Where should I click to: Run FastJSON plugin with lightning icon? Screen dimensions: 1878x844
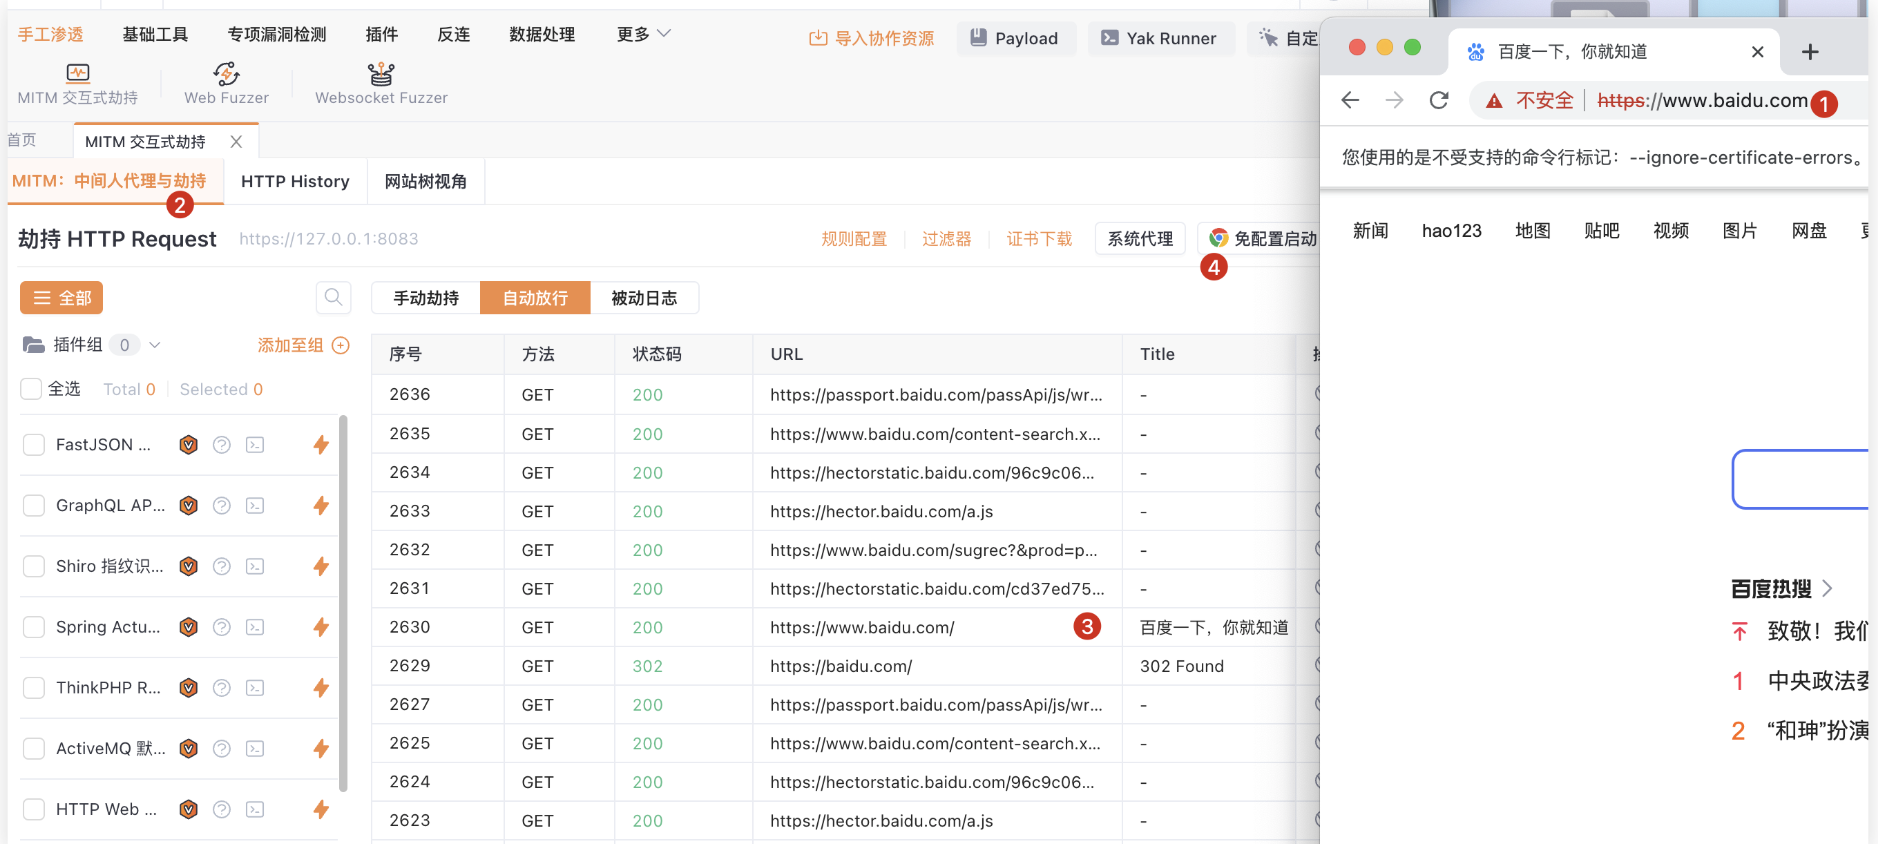321,445
